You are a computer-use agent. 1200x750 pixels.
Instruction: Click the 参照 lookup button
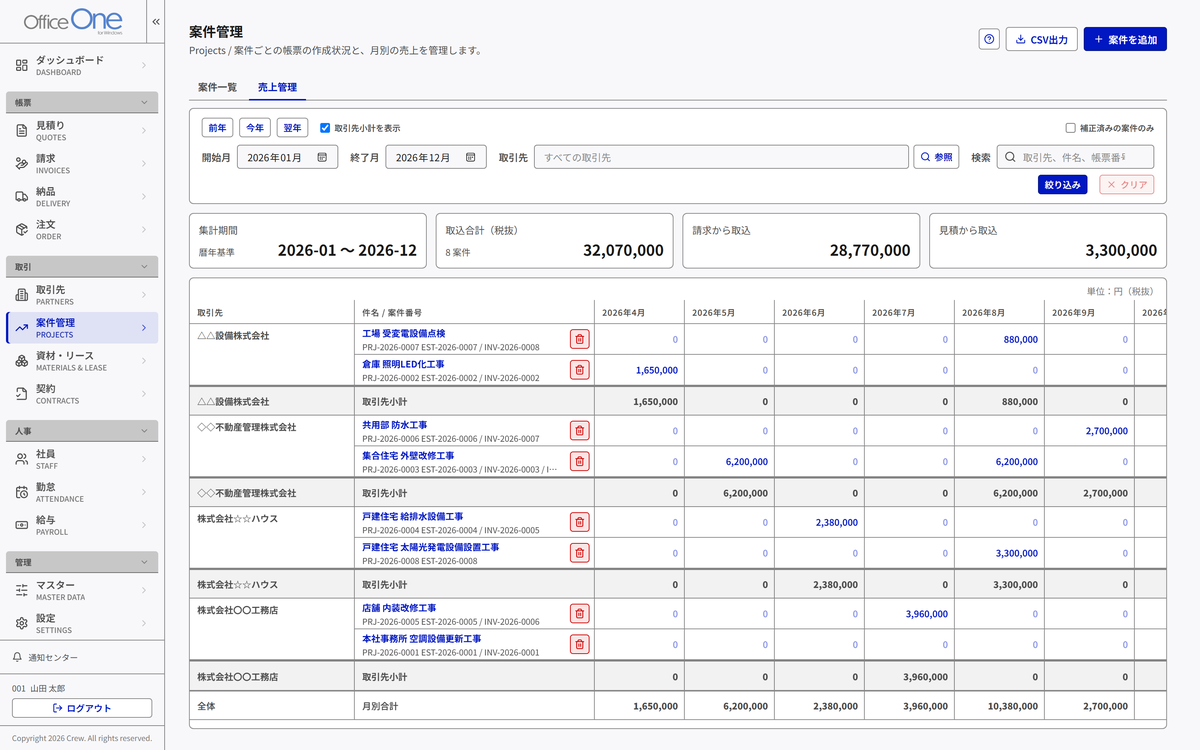coord(937,157)
